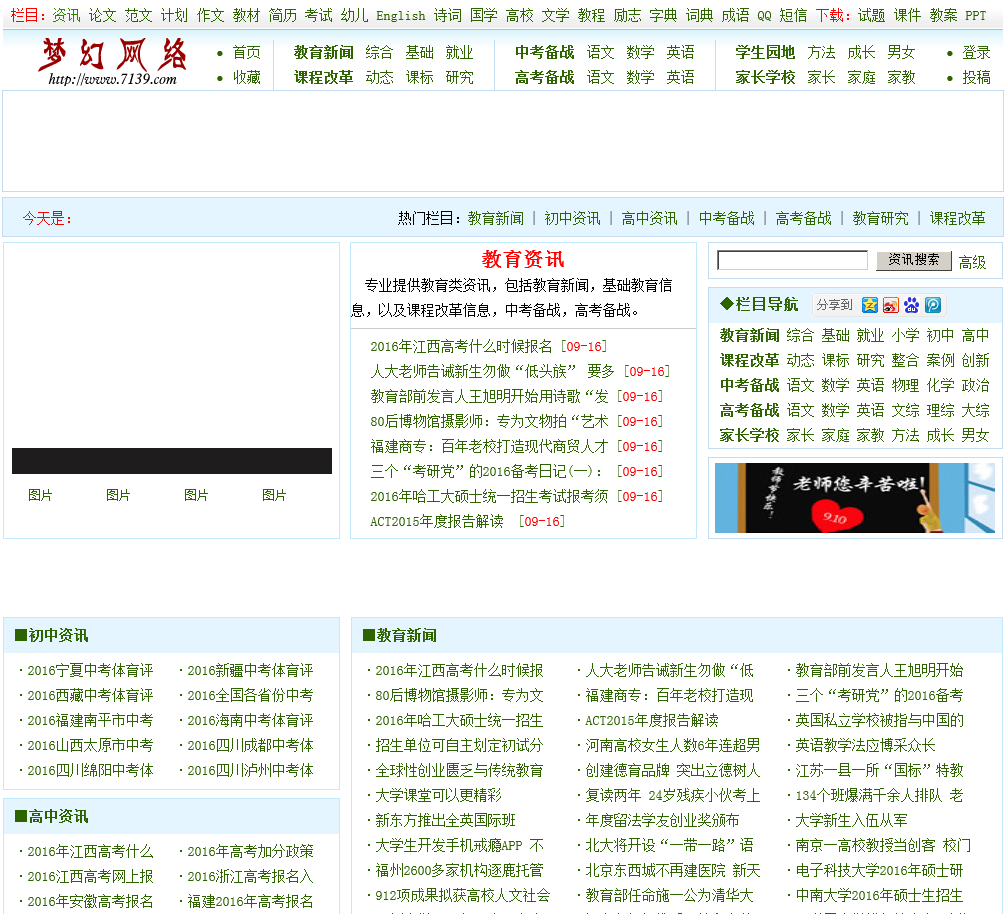The width and height of the screenshot is (1005, 914).
Task: Go to 首页 in the header
Action: 247,53
